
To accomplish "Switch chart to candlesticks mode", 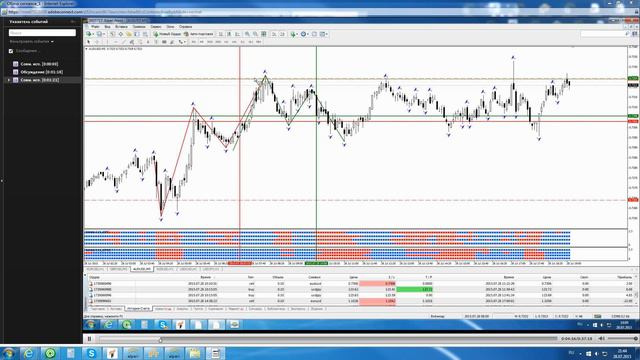I will click(229, 34).
